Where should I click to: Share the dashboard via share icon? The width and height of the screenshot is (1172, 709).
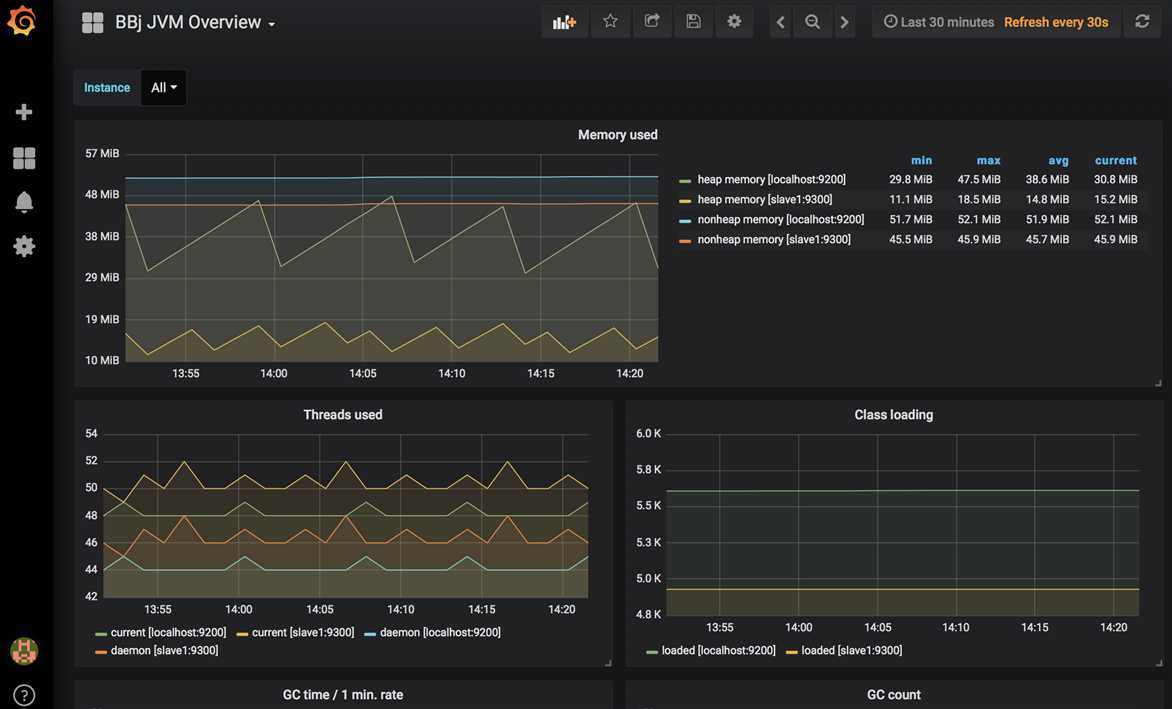click(x=652, y=22)
